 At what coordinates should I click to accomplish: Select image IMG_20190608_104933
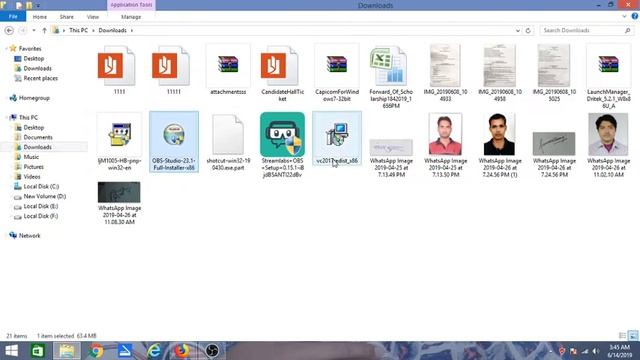click(445, 65)
